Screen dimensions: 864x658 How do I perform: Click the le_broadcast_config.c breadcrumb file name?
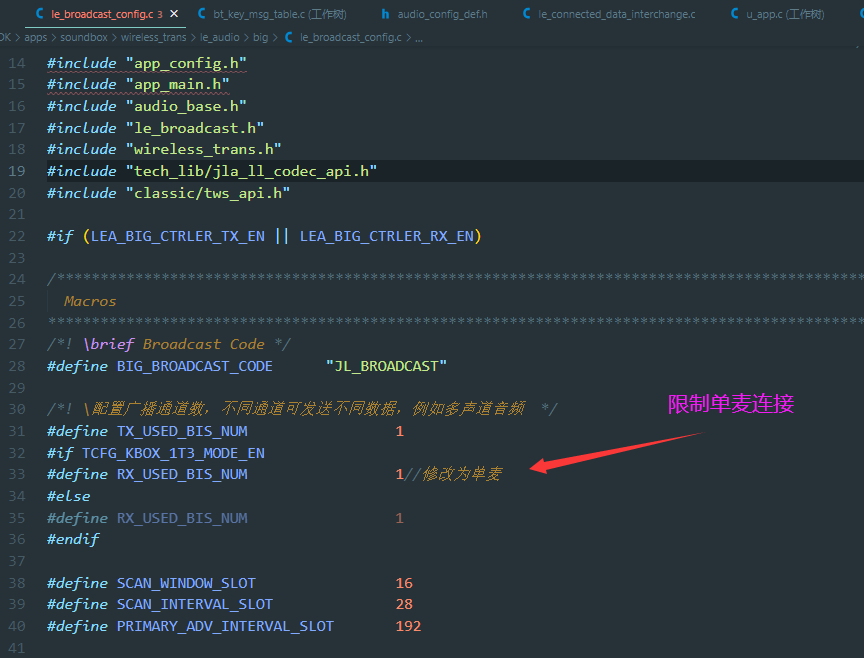coord(351,37)
